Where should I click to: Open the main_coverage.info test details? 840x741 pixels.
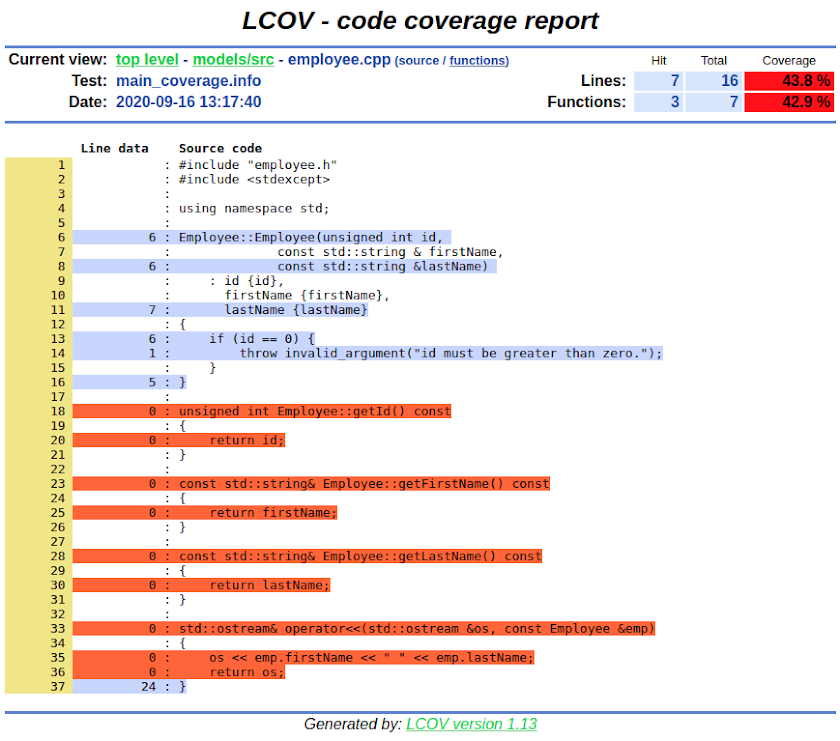point(188,81)
